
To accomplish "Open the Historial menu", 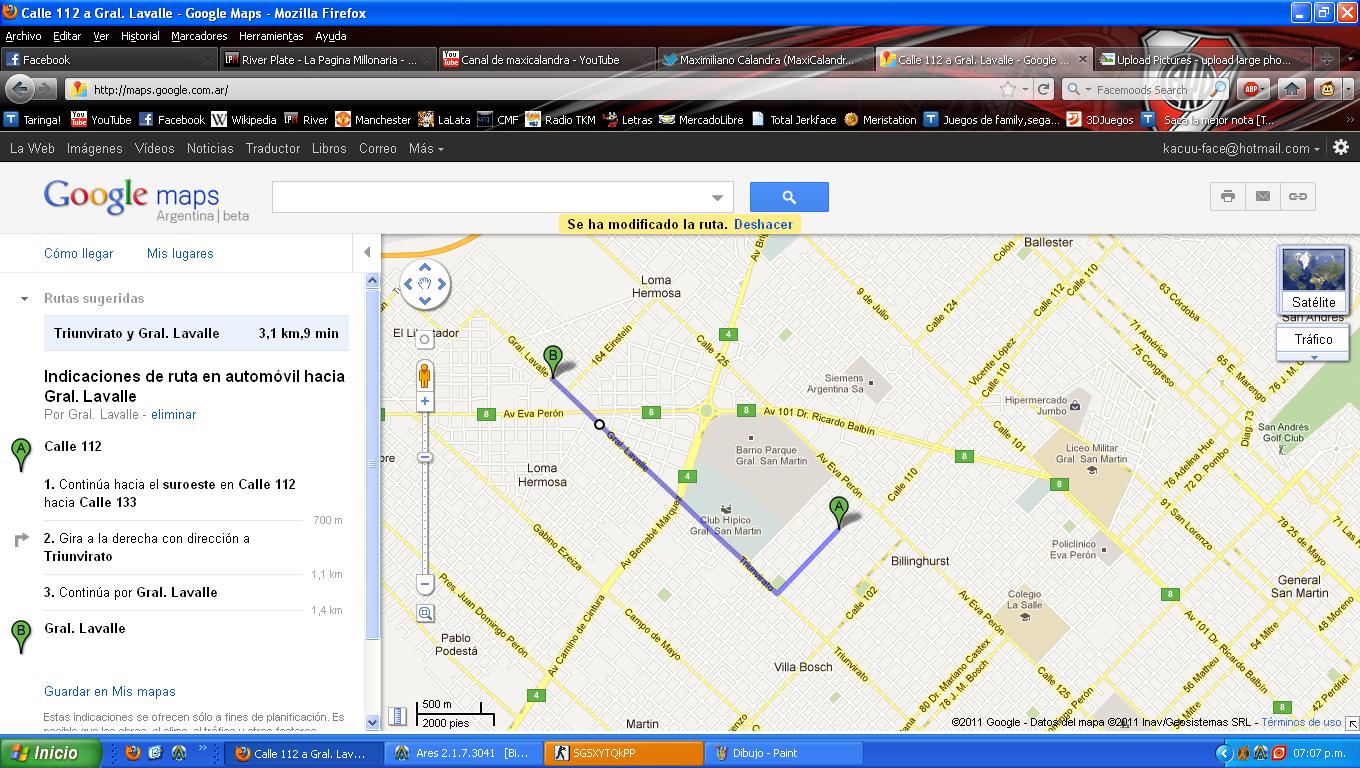I will pyautogui.click(x=140, y=36).
